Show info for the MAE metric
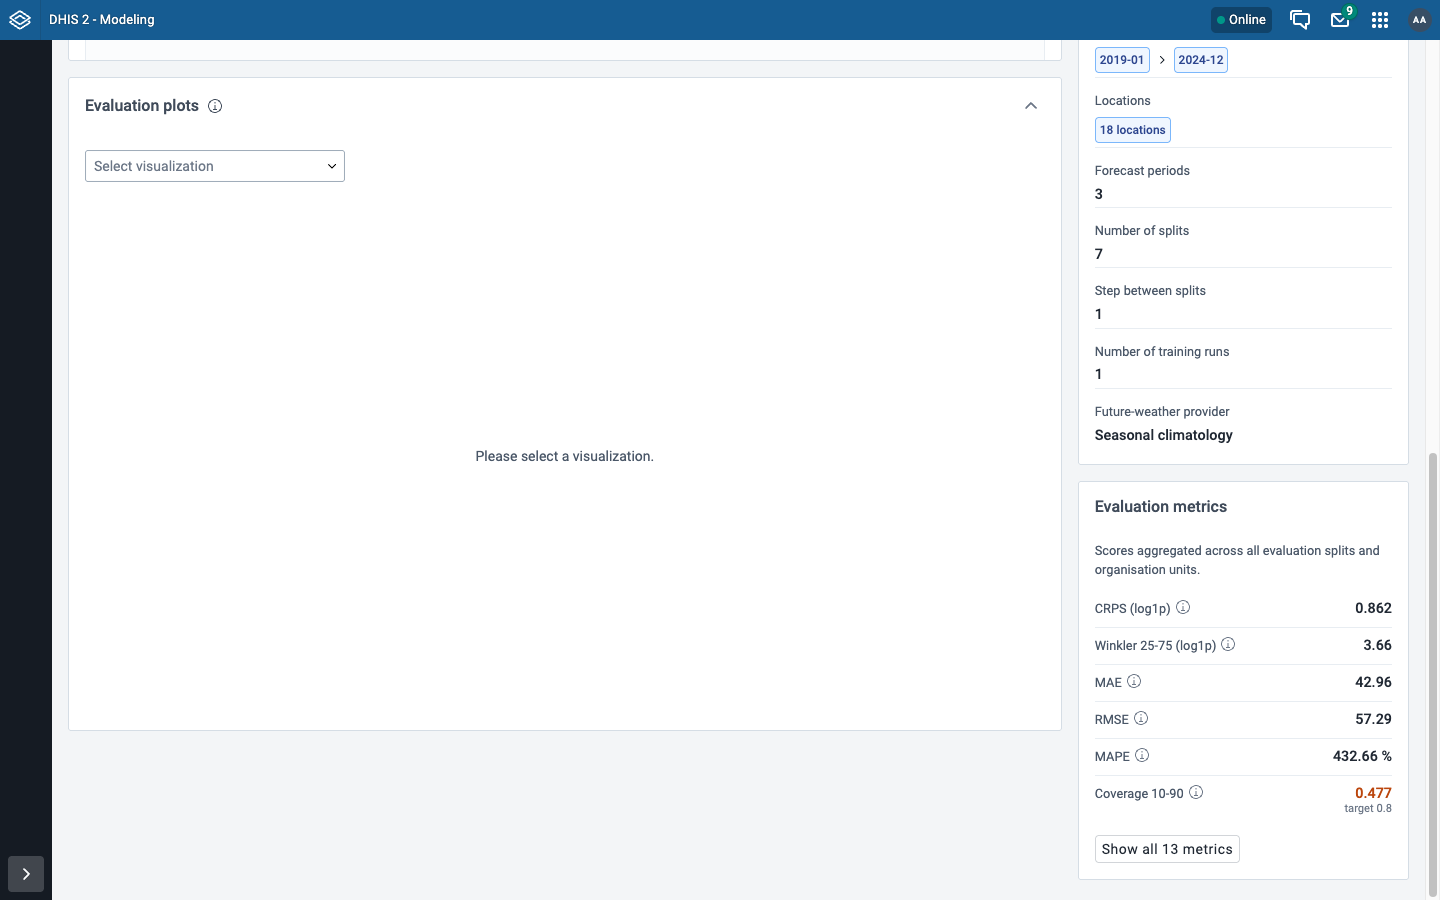The width and height of the screenshot is (1440, 900). (x=1134, y=681)
